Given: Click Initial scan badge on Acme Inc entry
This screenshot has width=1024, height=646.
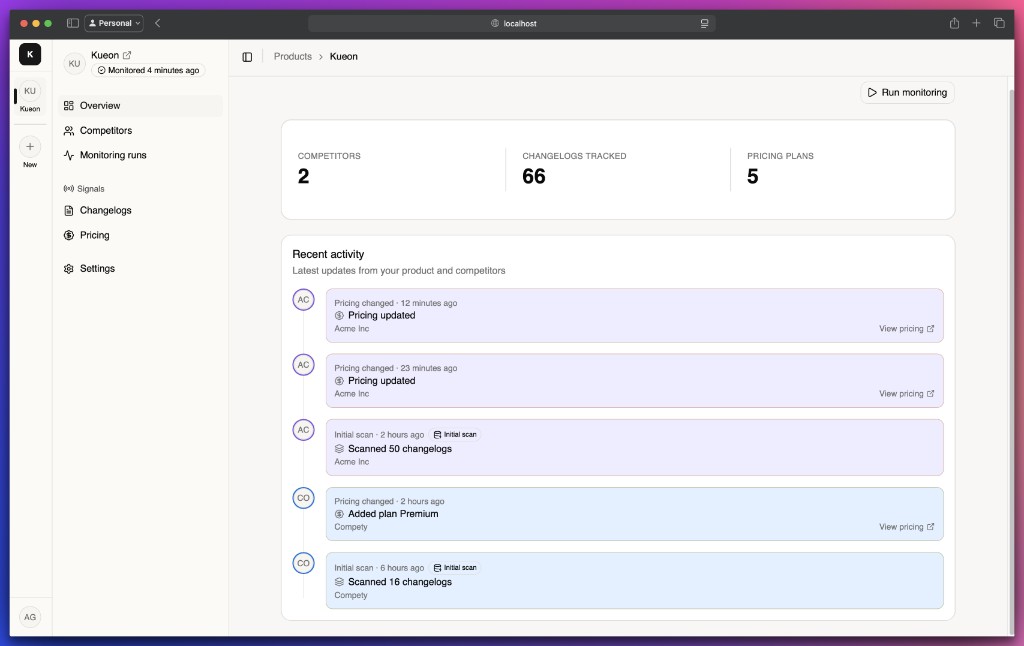Looking at the screenshot, I should 455,434.
